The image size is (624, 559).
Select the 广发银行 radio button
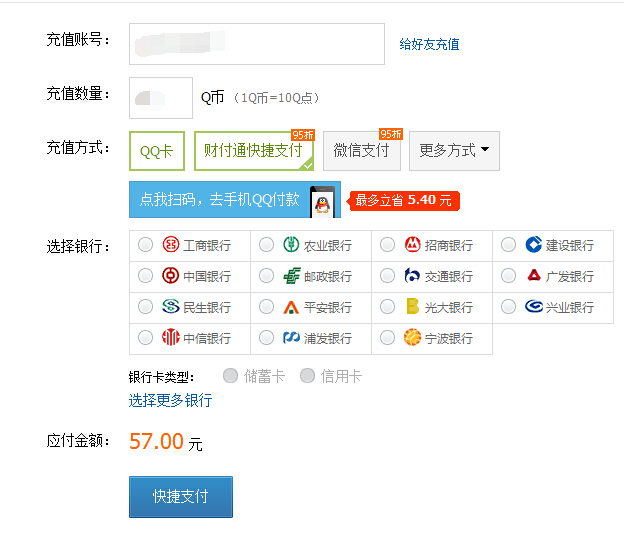point(508,275)
